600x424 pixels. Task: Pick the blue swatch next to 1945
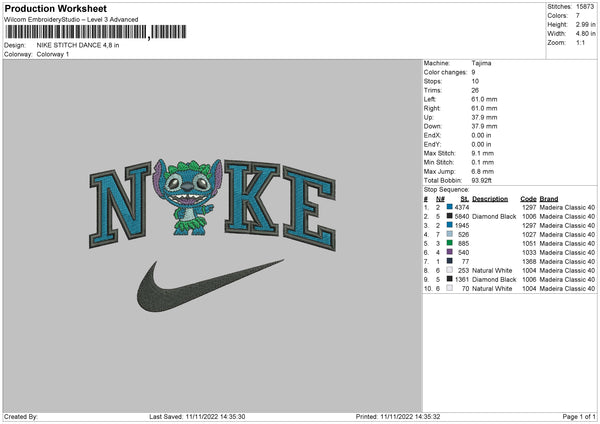click(449, 225)
